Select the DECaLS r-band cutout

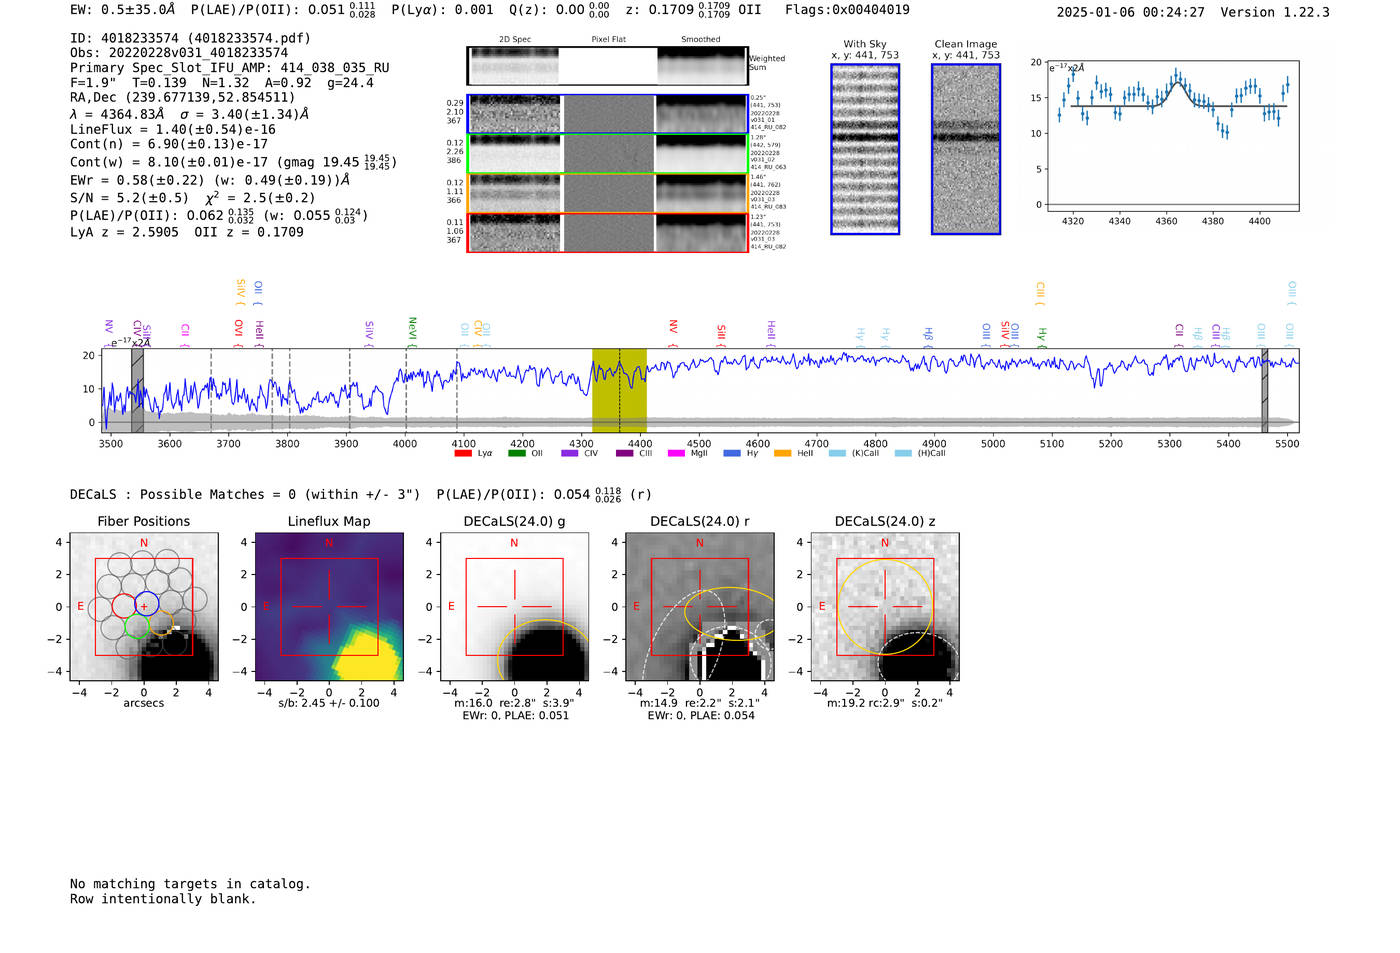pos(700,607)
